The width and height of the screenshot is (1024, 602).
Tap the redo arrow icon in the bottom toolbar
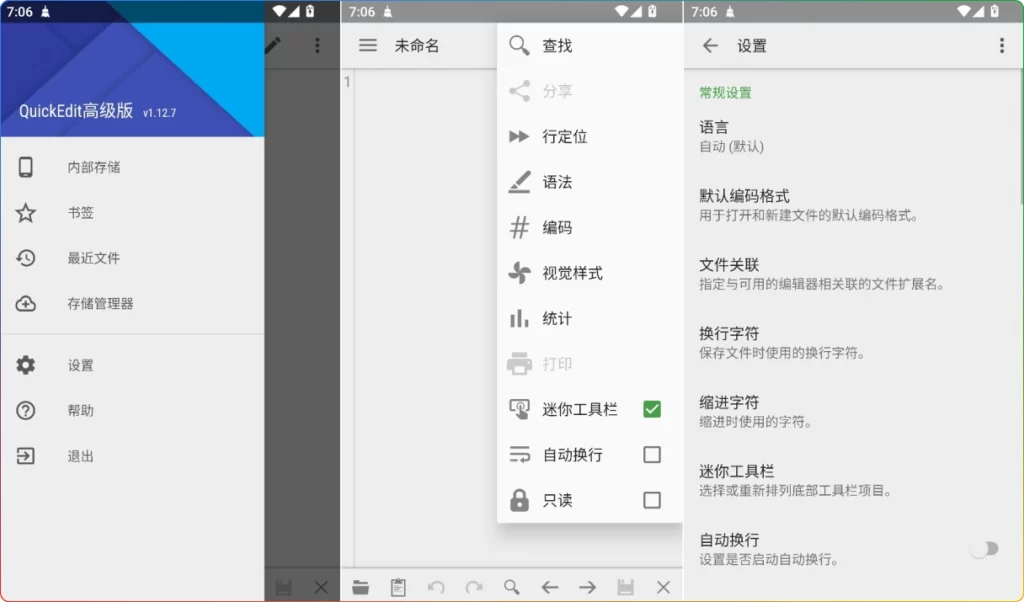coord(474,588)
